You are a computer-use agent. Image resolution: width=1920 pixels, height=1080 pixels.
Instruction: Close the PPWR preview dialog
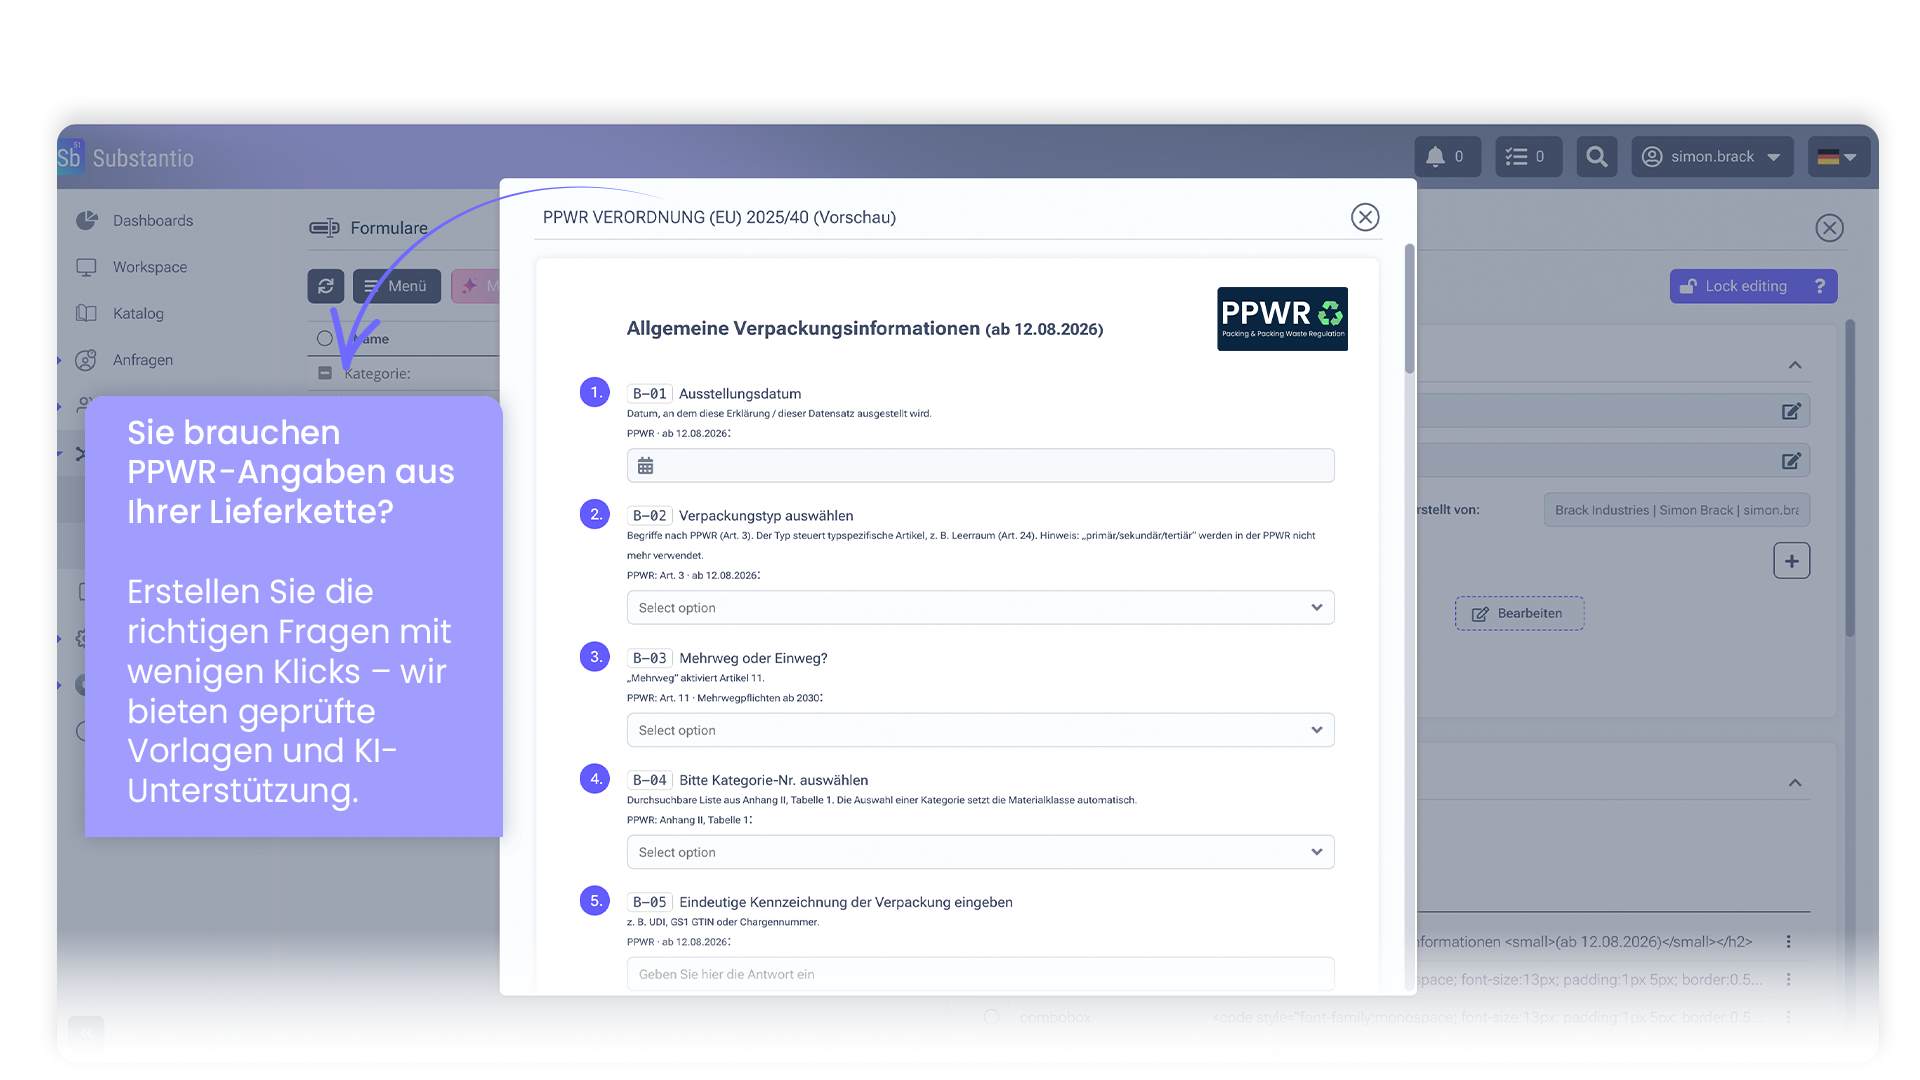click(x=1365, y=217)
